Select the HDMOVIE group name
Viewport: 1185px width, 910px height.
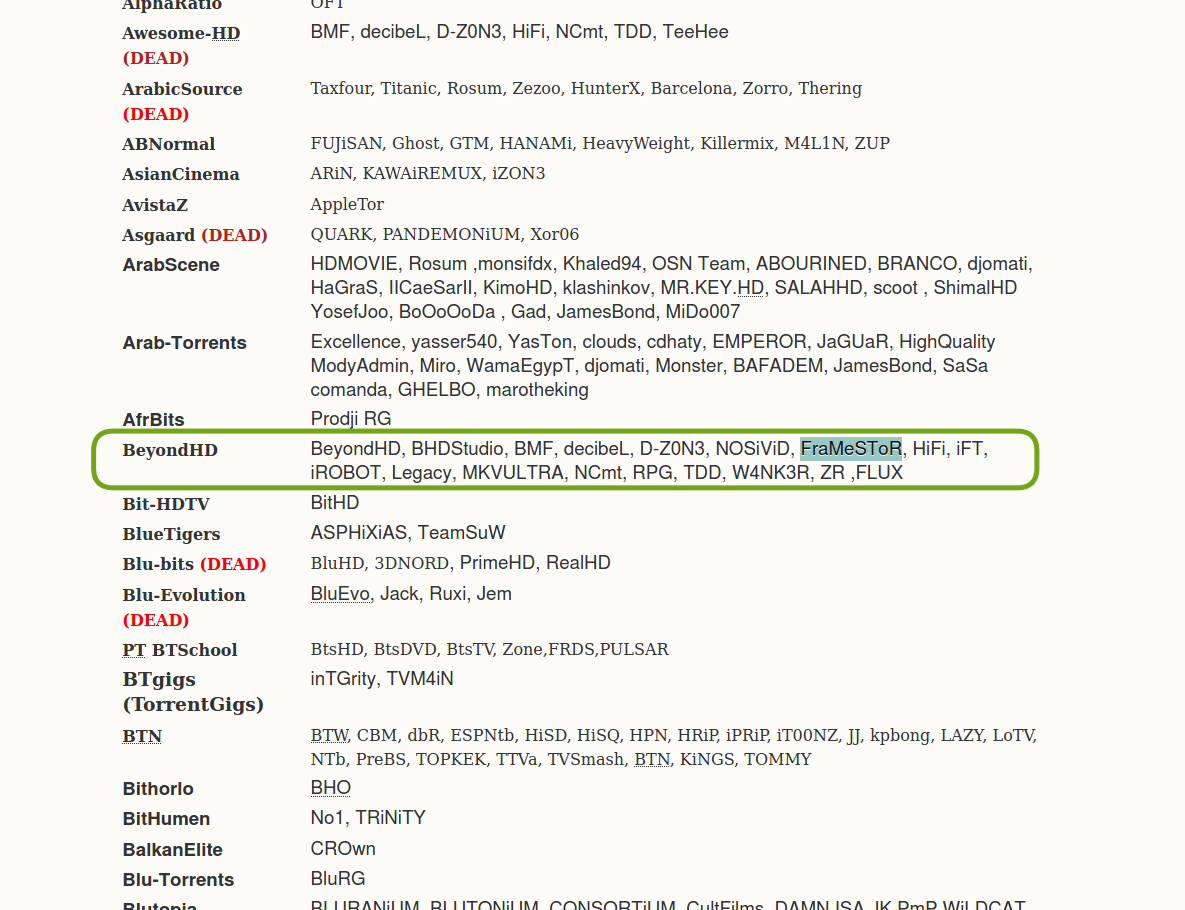click(354, 264)
